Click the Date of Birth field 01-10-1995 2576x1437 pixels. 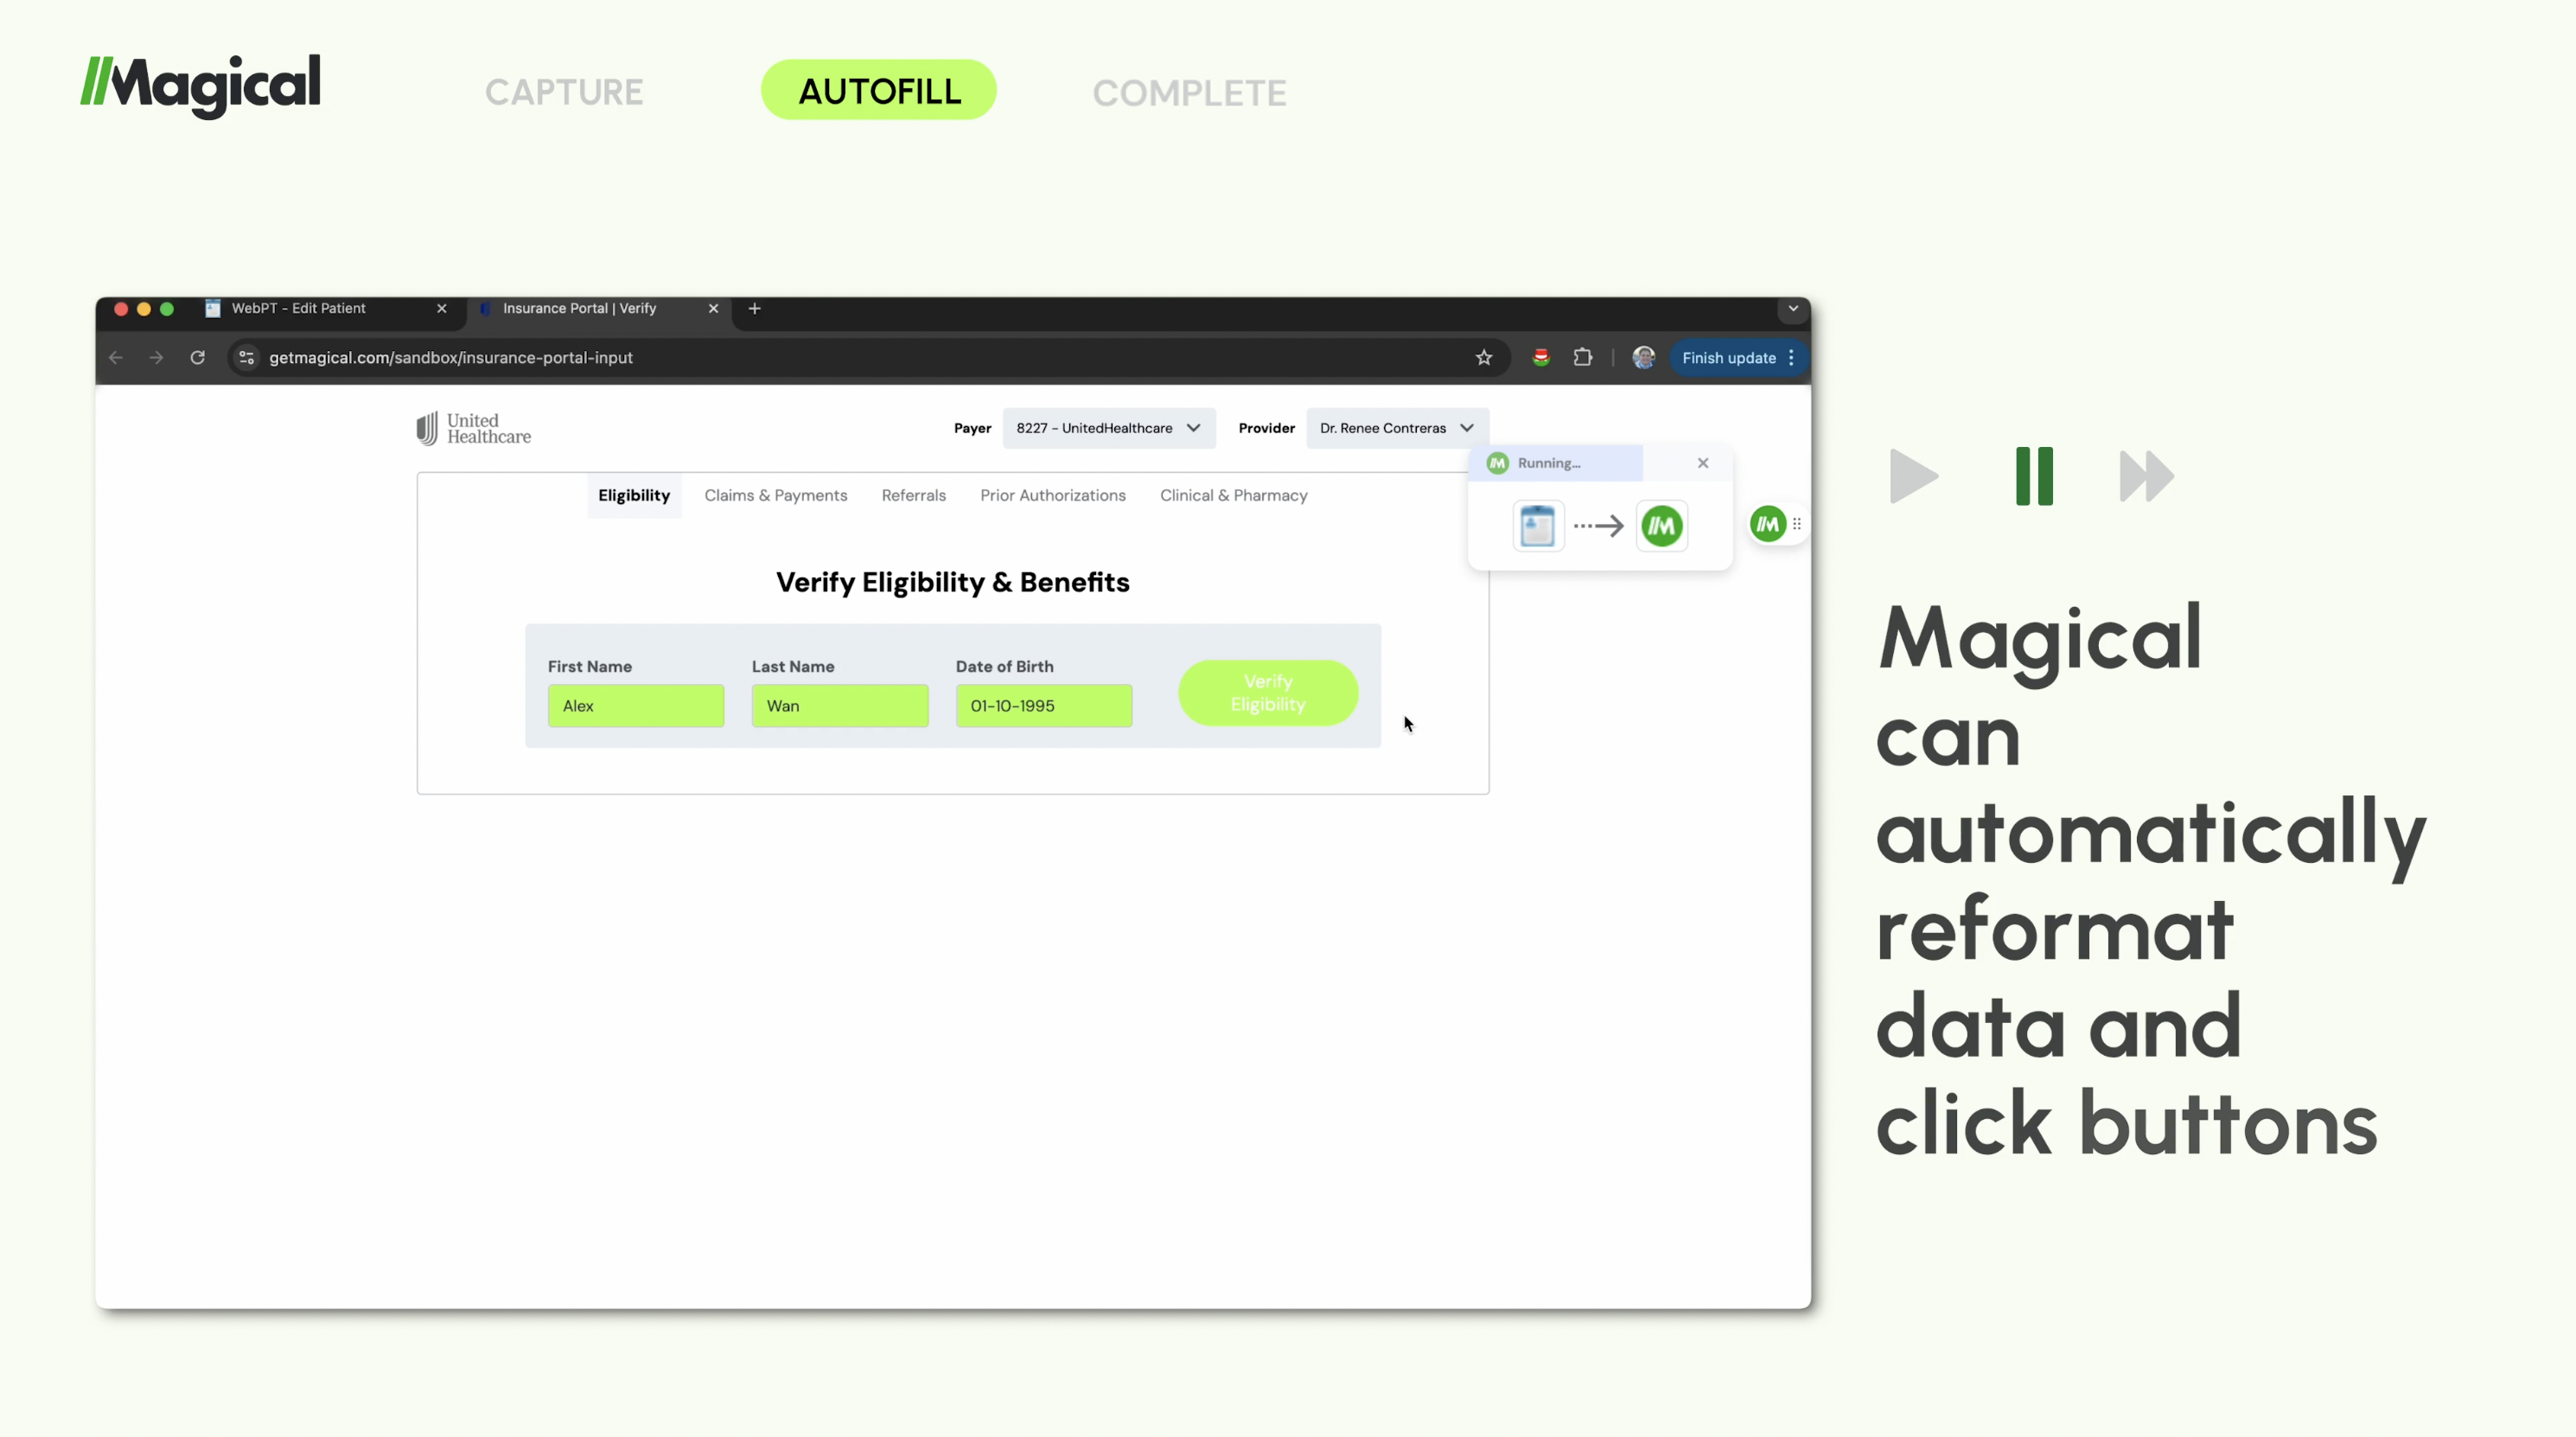[x=1043, y=705]
